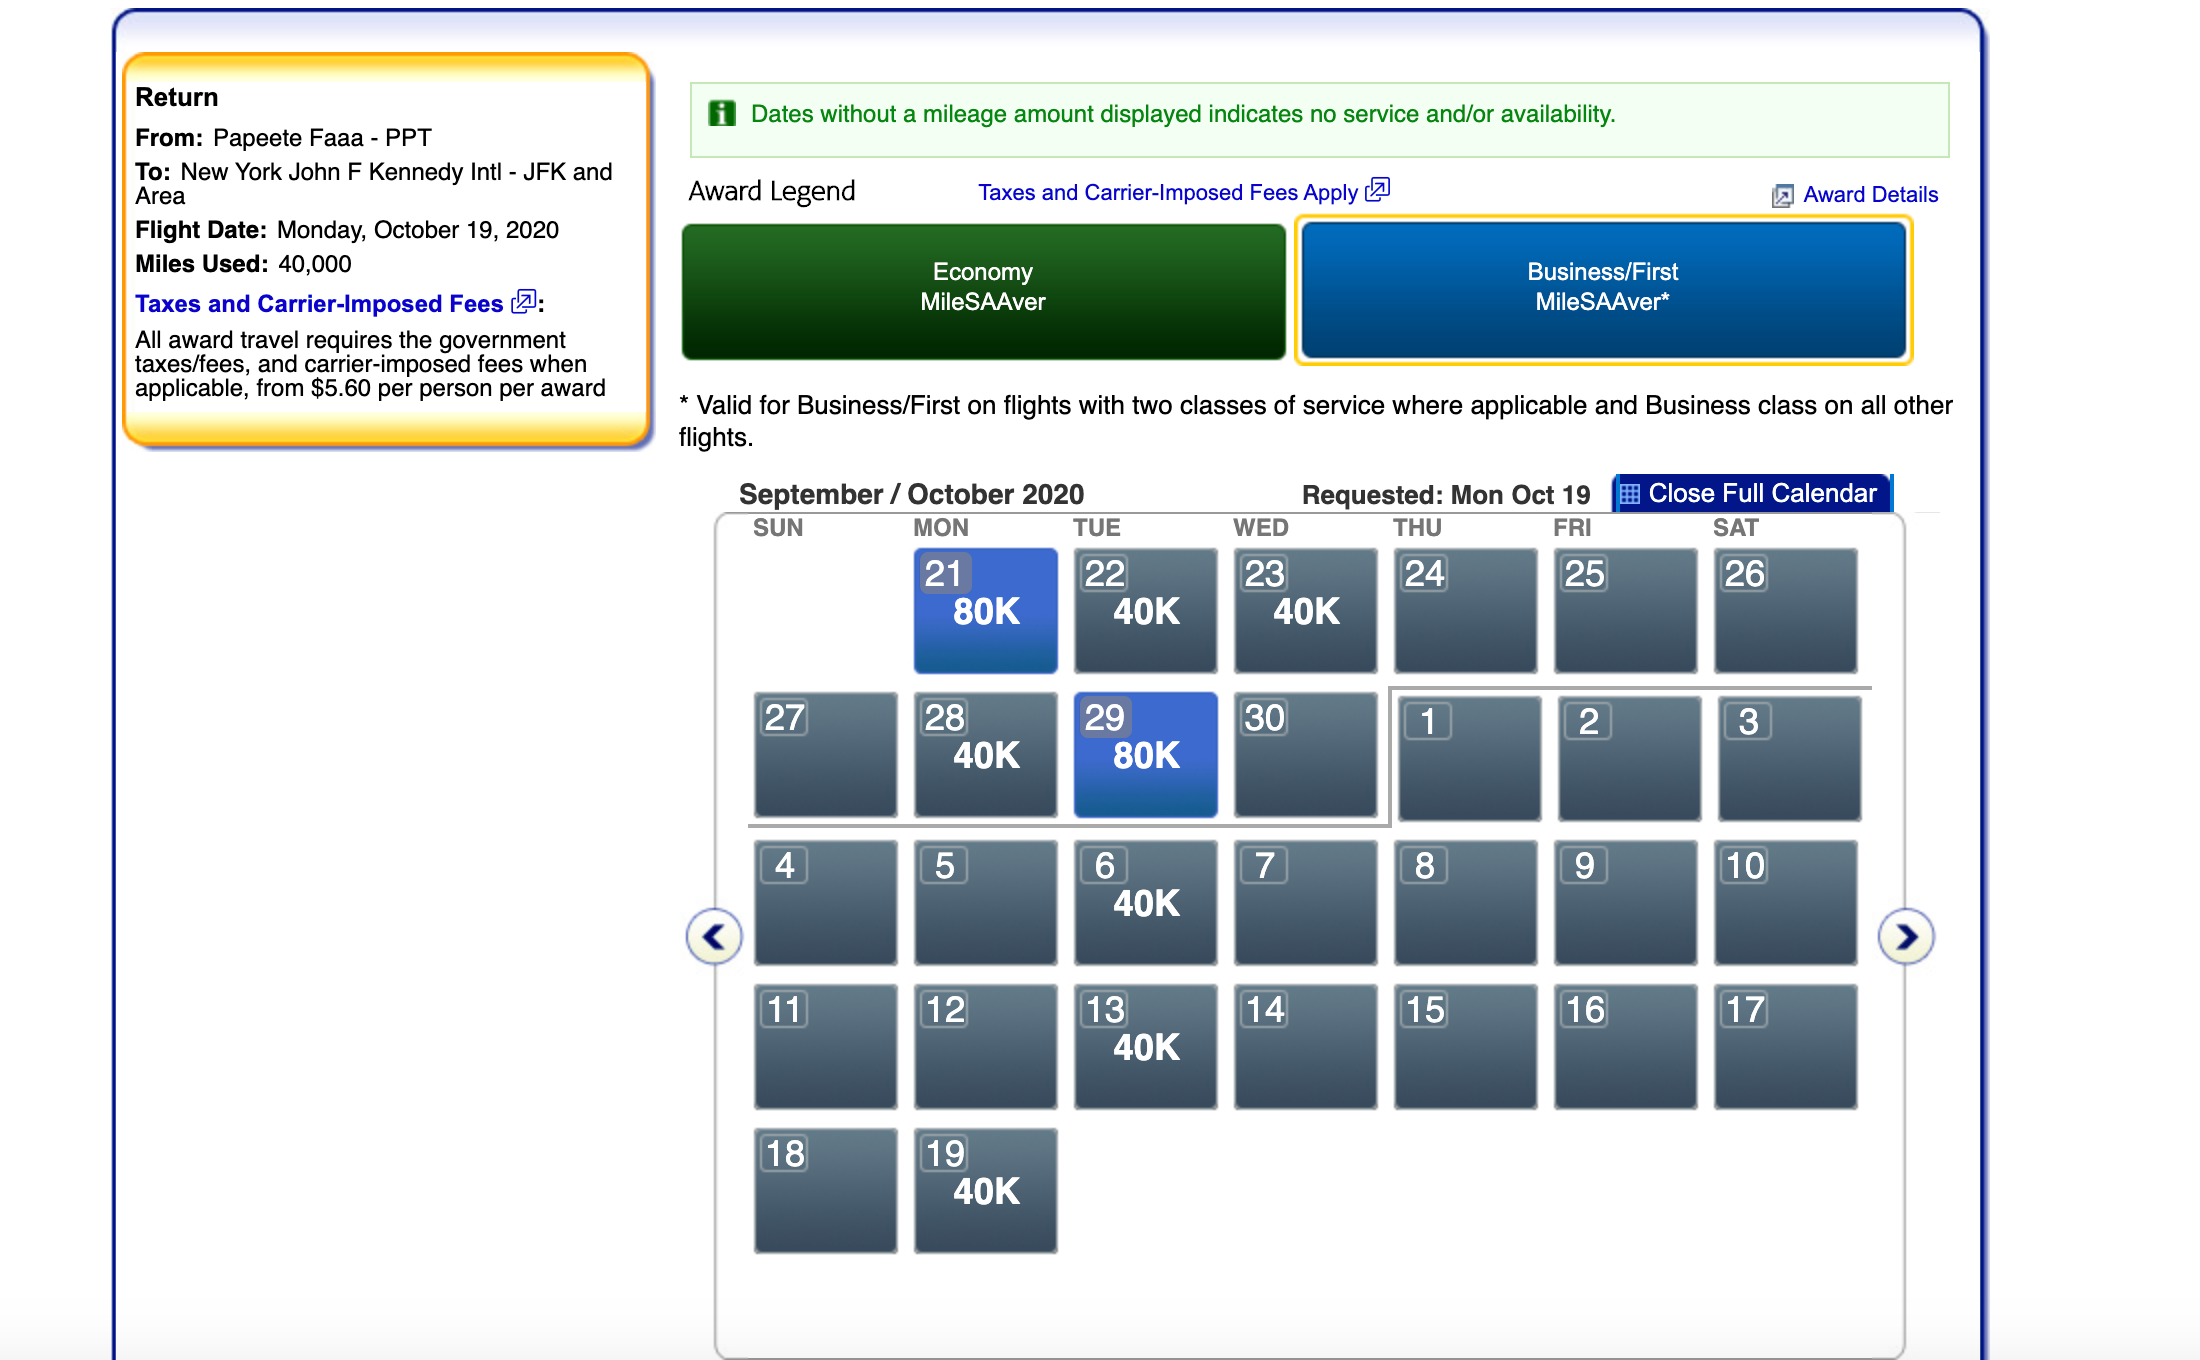Click the Award Details popup icon
This screenshot has width=2200, height=1360.
pos(1782,196)
